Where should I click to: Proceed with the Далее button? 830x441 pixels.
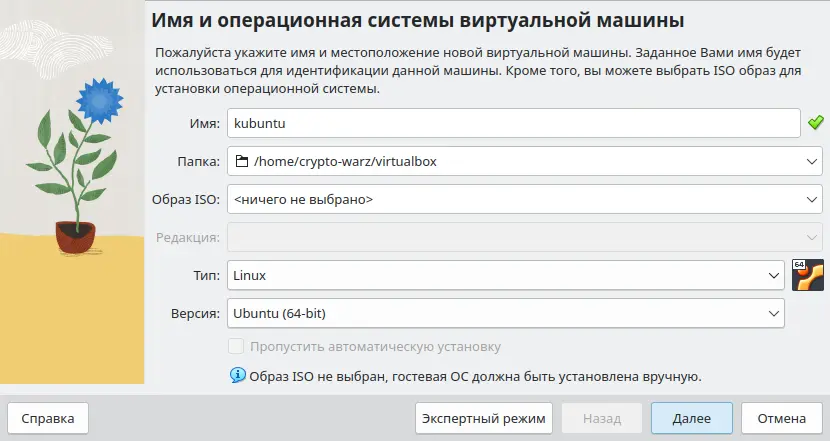(x=692, y=418)
